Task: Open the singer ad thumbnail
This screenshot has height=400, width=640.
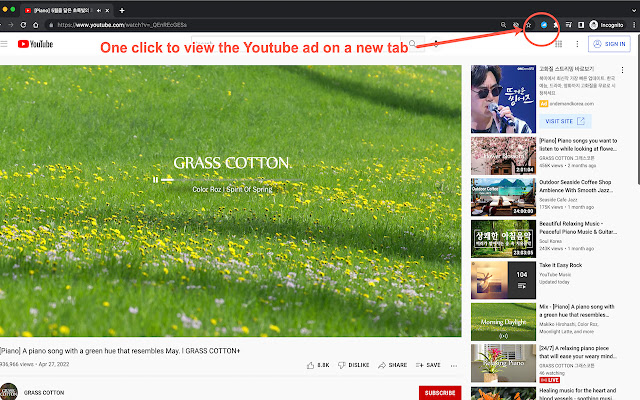Action: coord(503,99)
